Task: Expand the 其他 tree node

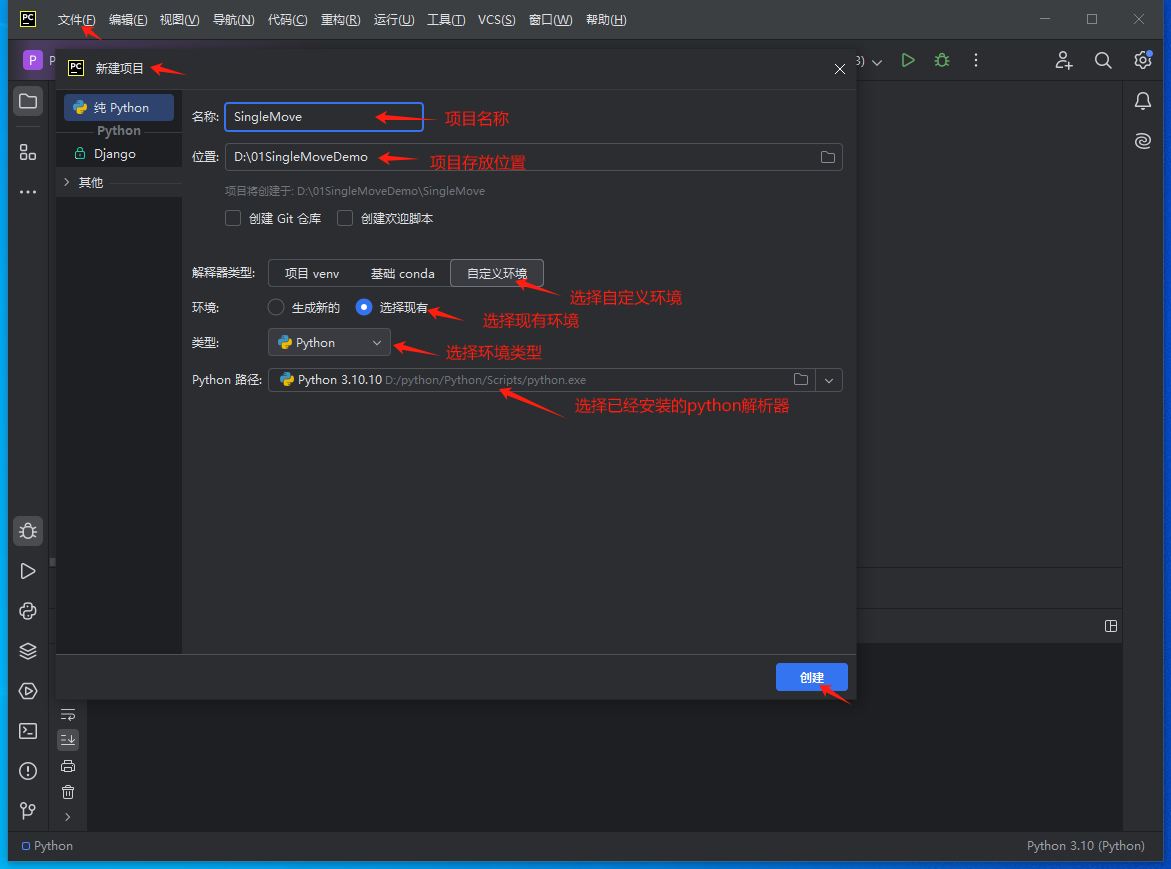Action: [x=66, y=182]
